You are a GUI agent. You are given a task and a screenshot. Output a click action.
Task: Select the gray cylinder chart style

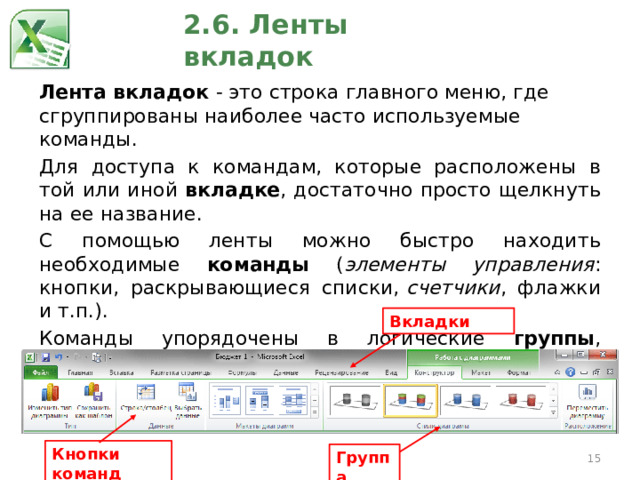click(x=355, y=401)
